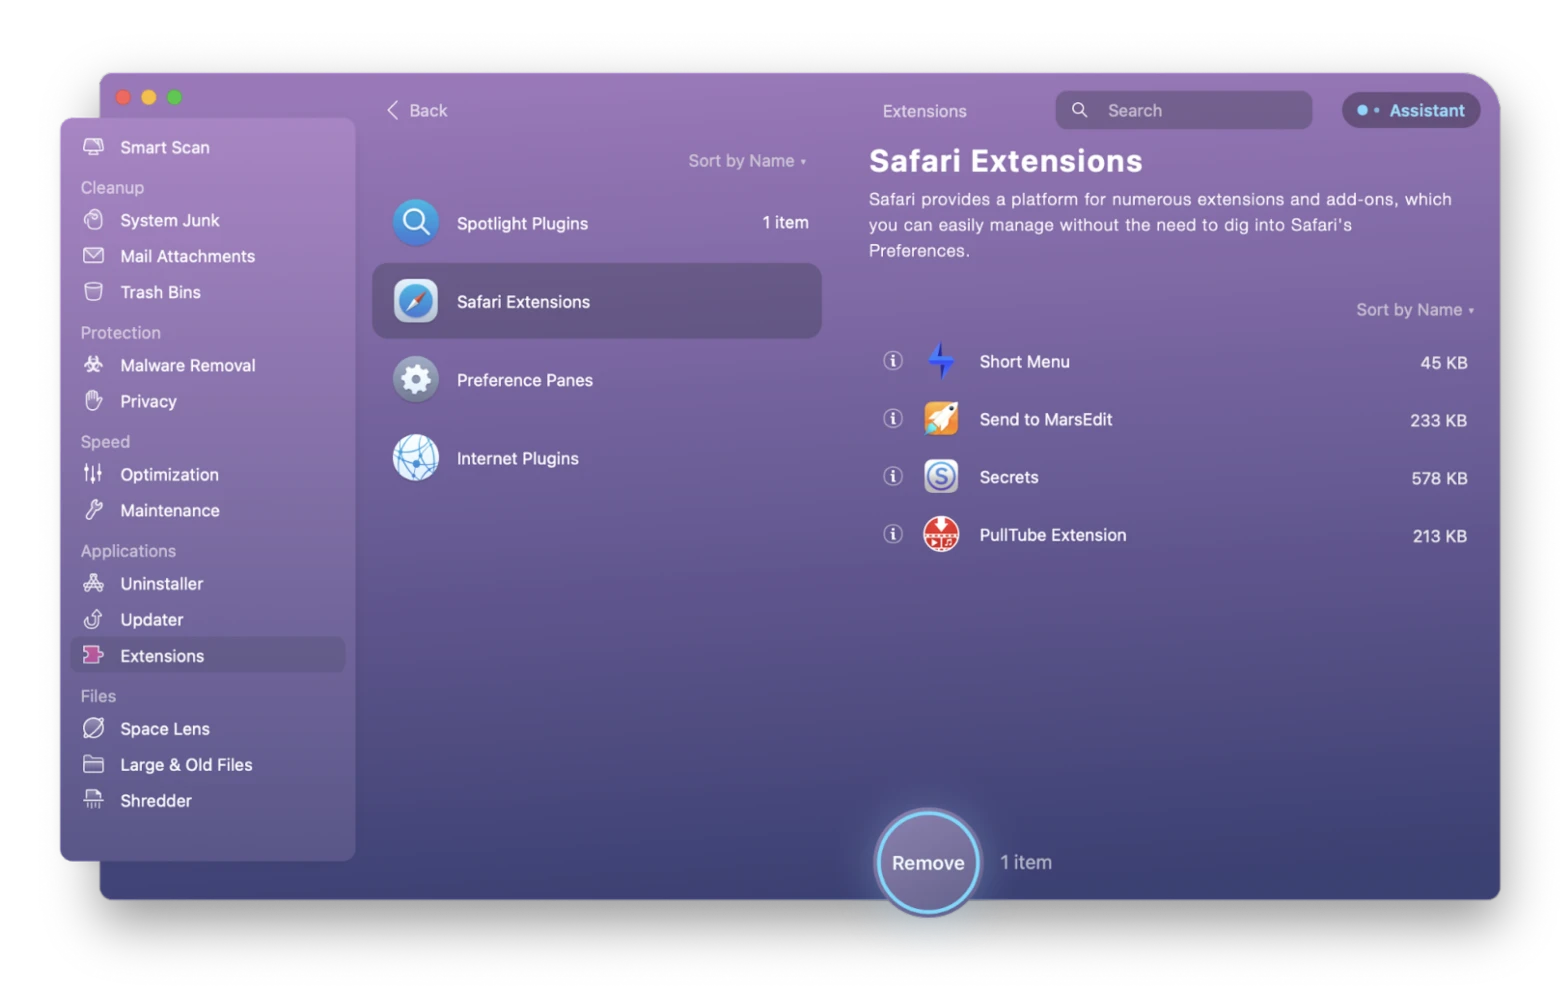1560x998 pixels.
Task: Click the Malware Removal biohazard icon
Action: [93, 365]
